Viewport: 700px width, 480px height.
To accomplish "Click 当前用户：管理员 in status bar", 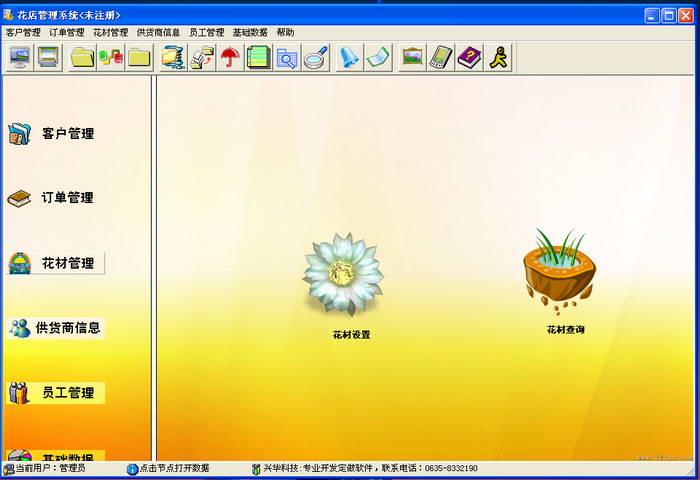I will click(x=50, y=468).
